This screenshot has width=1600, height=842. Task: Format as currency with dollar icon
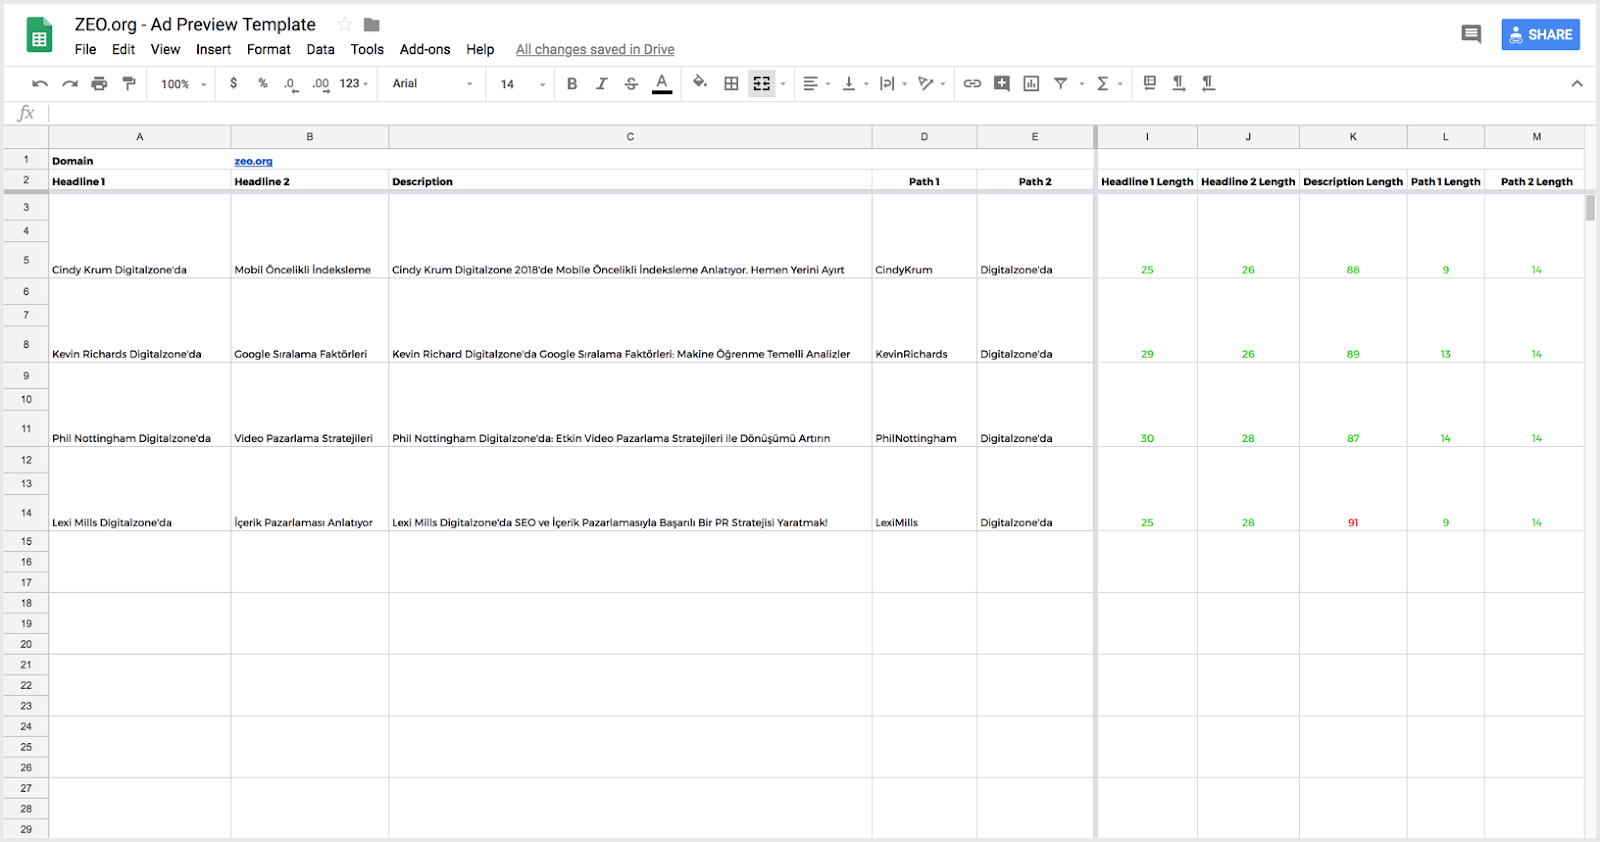pos(234,83)
